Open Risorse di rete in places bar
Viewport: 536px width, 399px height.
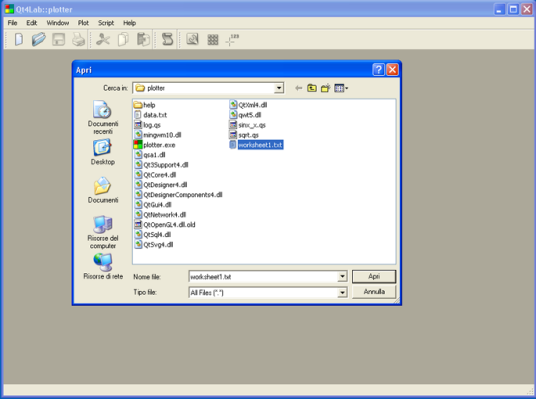coord(103,266)
